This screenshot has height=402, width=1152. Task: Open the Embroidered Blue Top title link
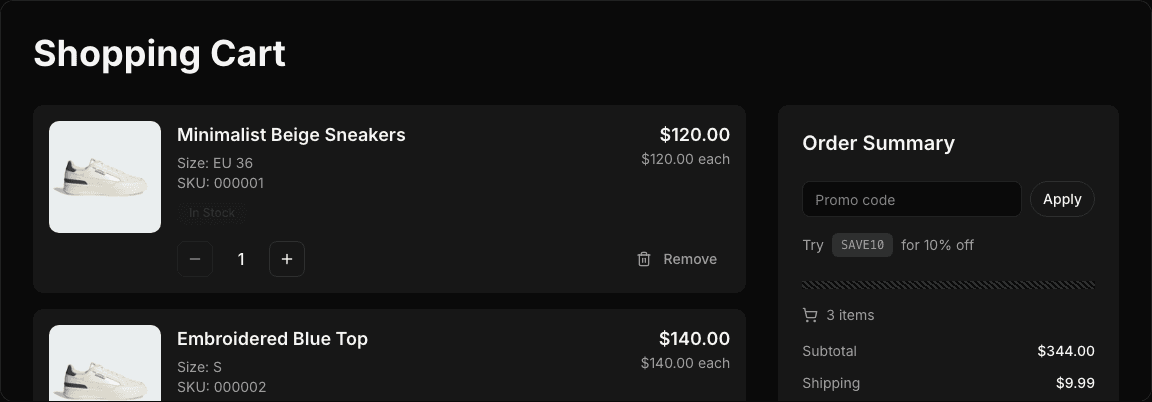[x=272, y=339]
